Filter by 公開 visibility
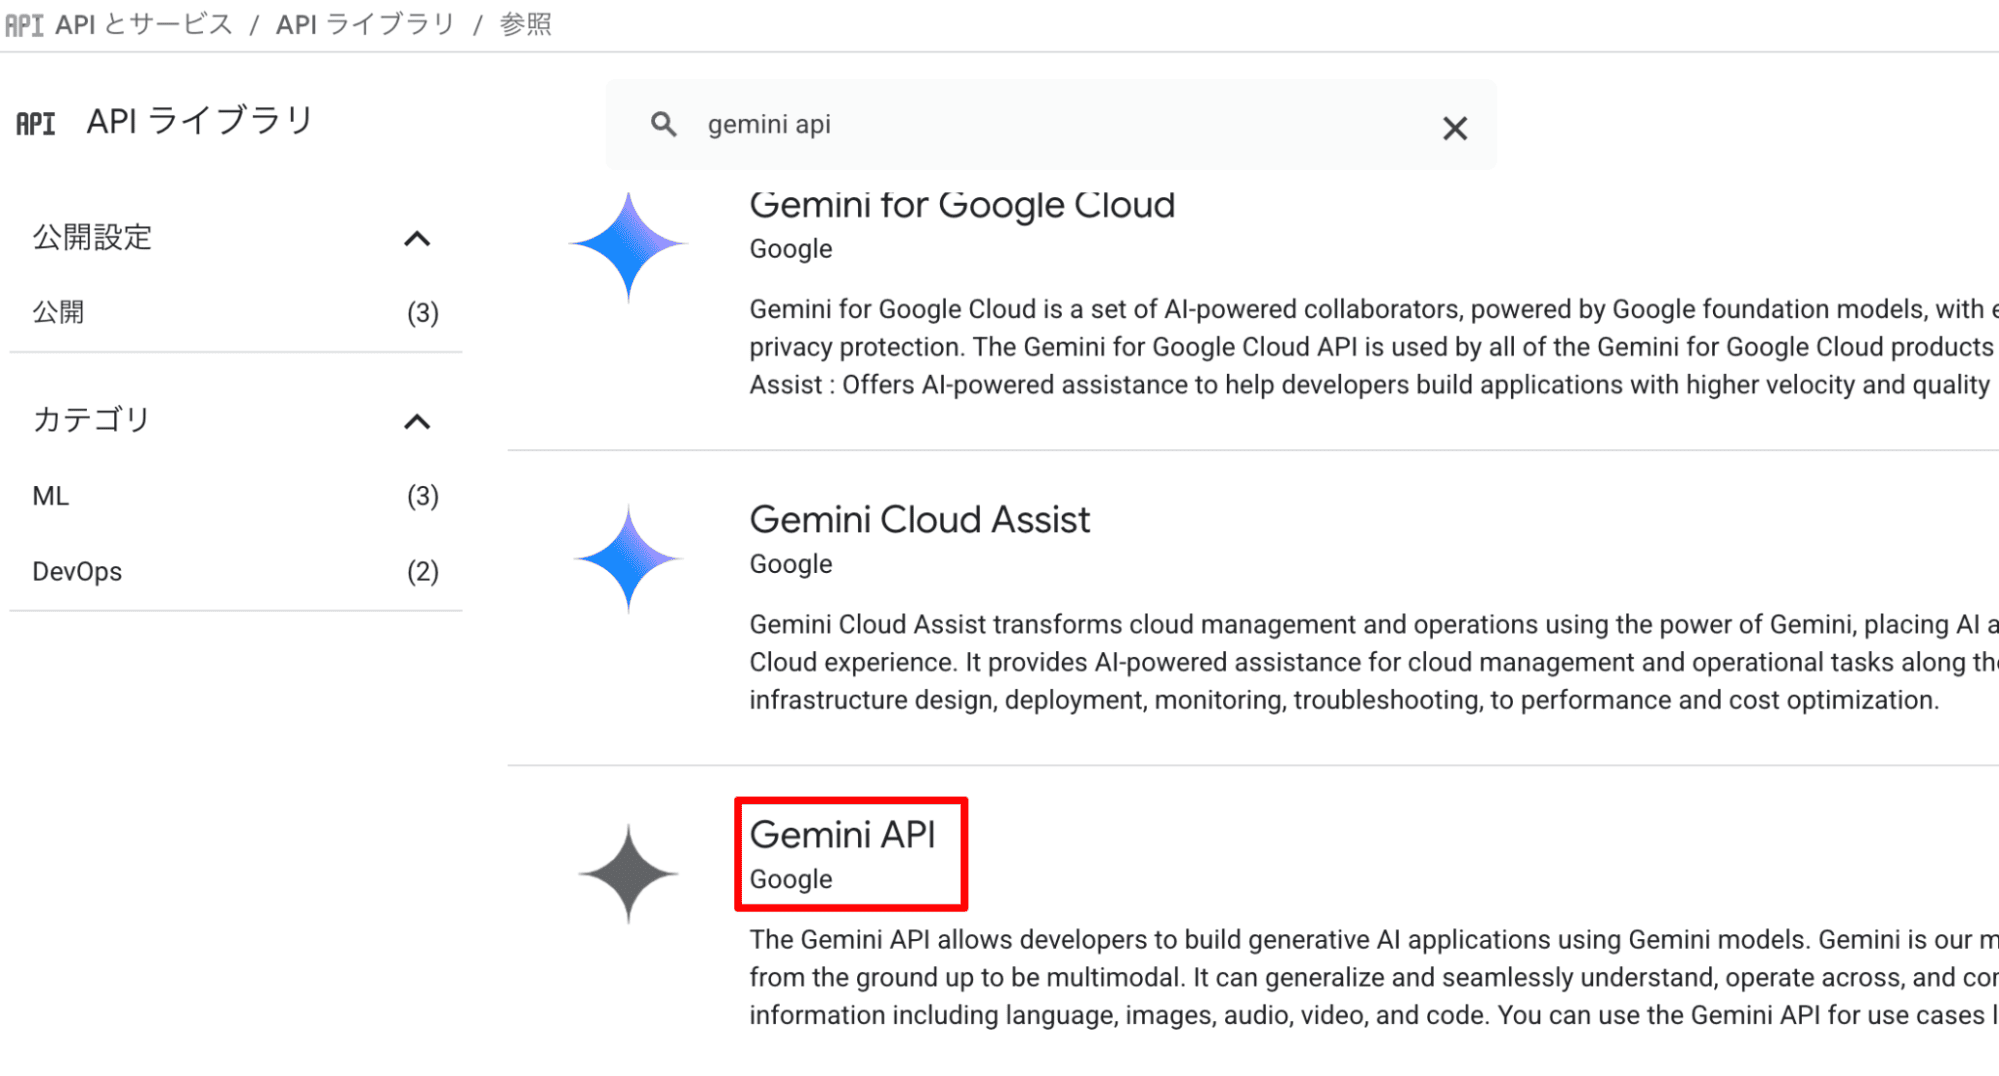Screen dimensions: 1999x1076 tap(236, 313)
